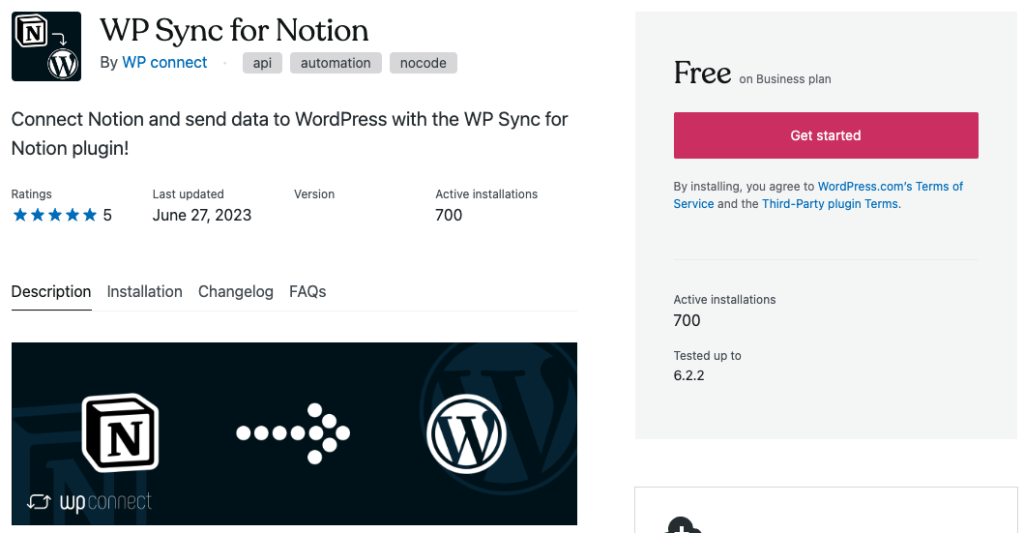Open the Changelog tab

[236, 291]
